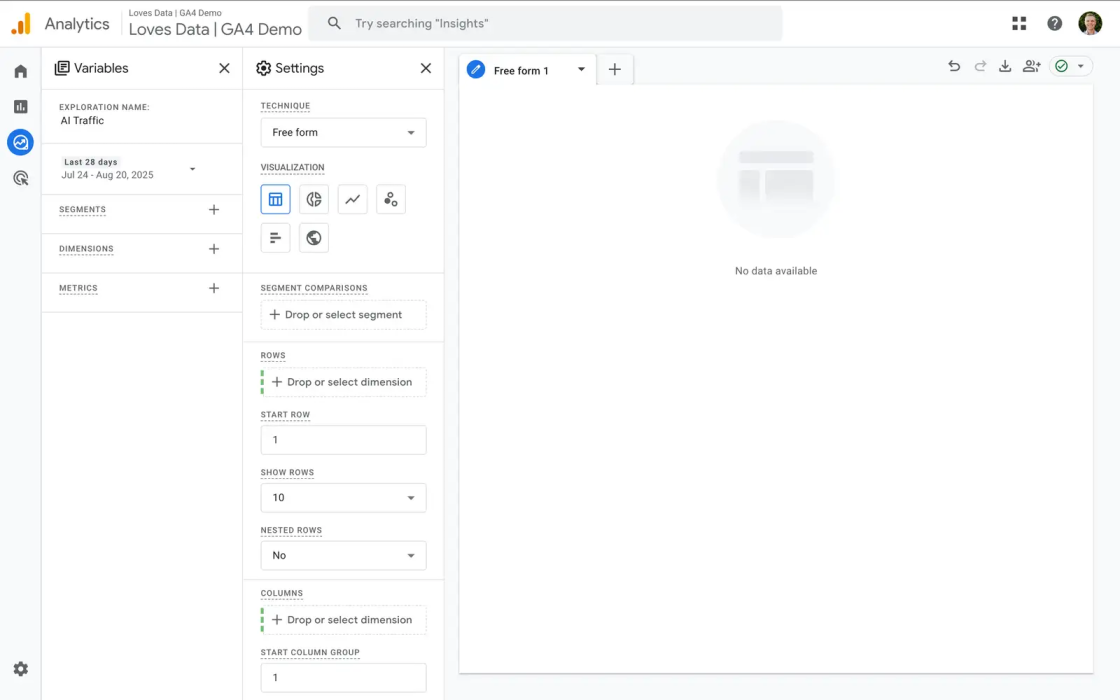The width and height of the screenshot is (1120, 700).
Task: Open the Nested Rows dropdown
Action: click(x=343, y=555)
